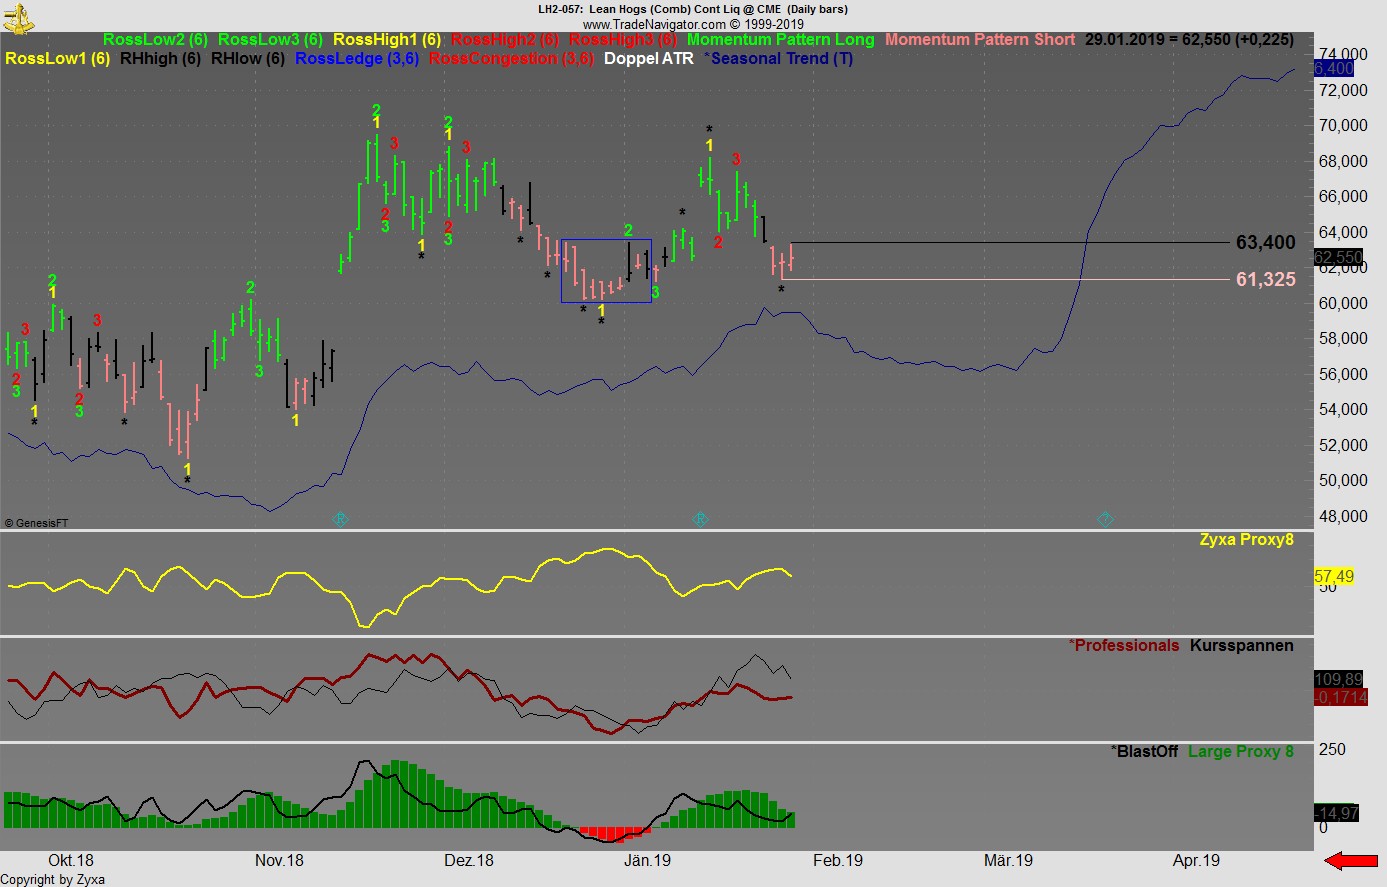Click the Momentum Pattern Long label

781,40
